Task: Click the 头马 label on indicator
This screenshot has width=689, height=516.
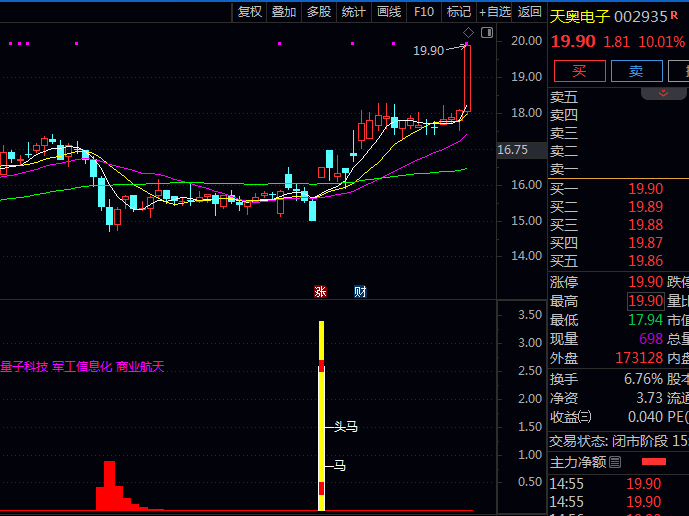Action: [x=346, y=427]
